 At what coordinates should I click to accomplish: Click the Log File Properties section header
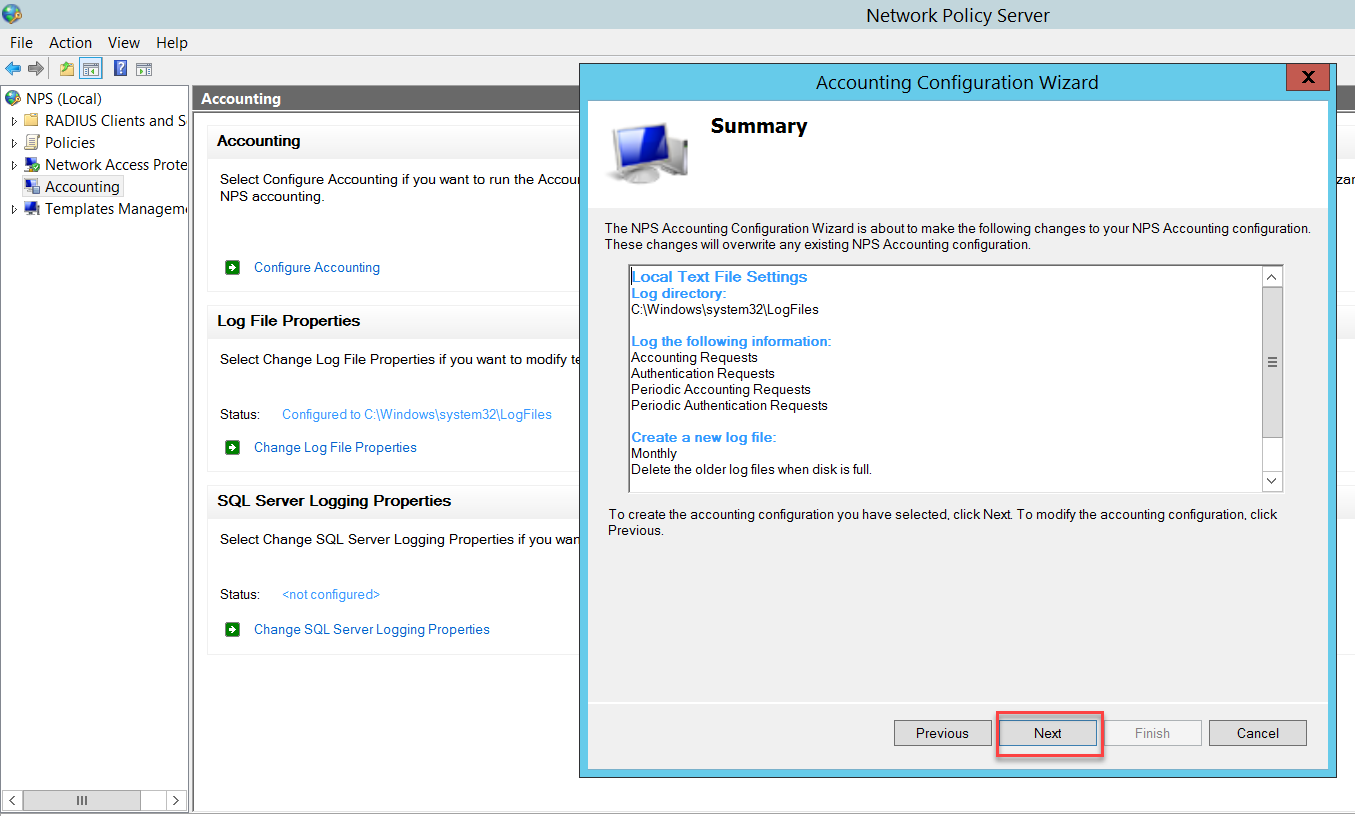288,321
